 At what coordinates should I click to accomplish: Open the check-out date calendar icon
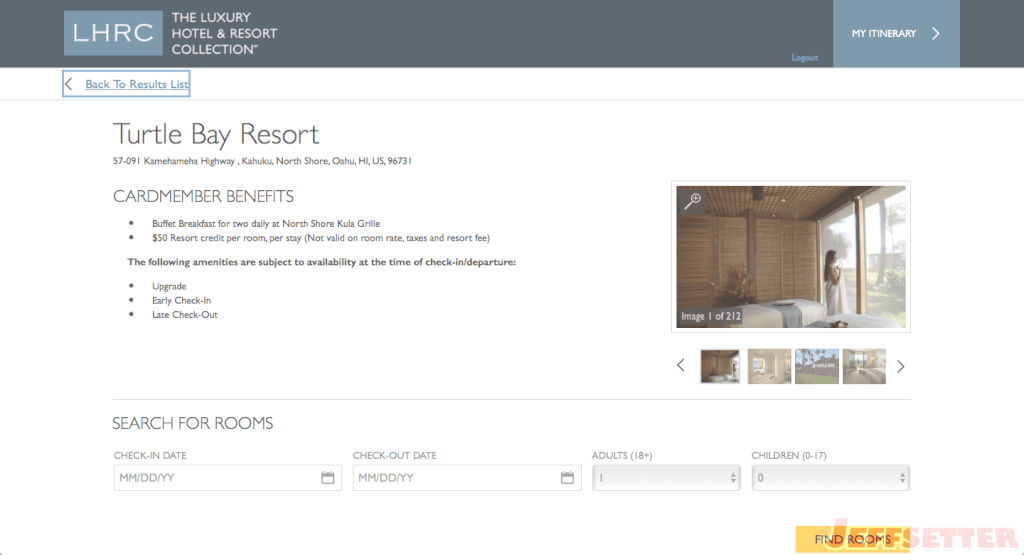coord(567,478)
